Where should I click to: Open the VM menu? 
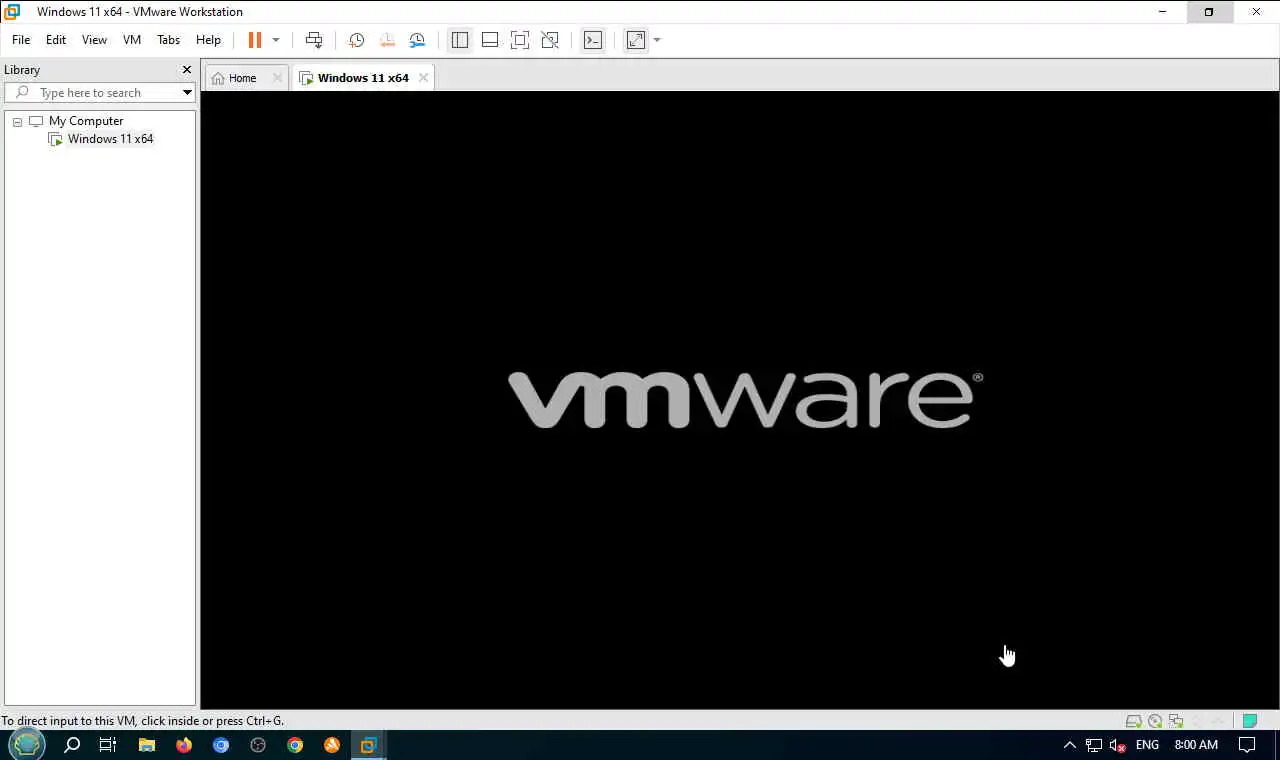[x=132, y=40]
